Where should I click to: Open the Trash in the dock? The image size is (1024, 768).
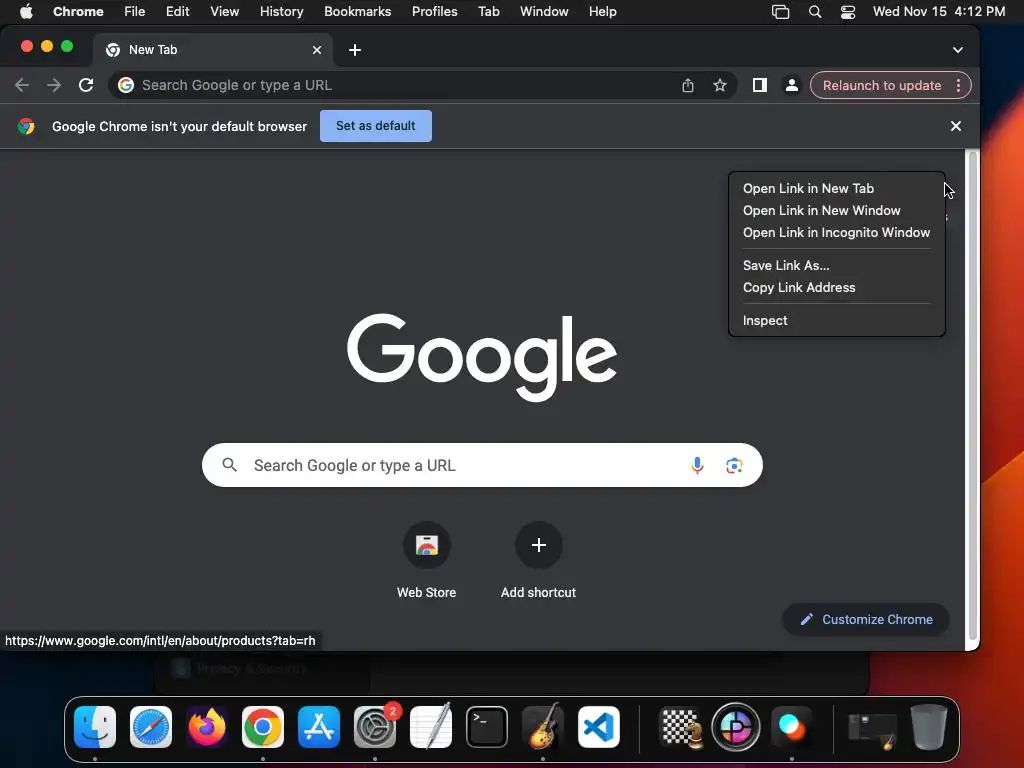click(929, 727)
